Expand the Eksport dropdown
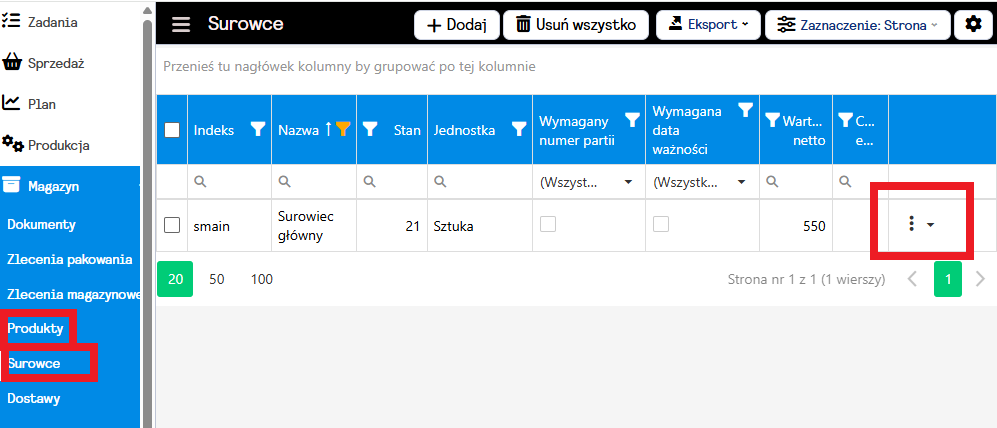 pyautogui.click(x=708, y=25)
